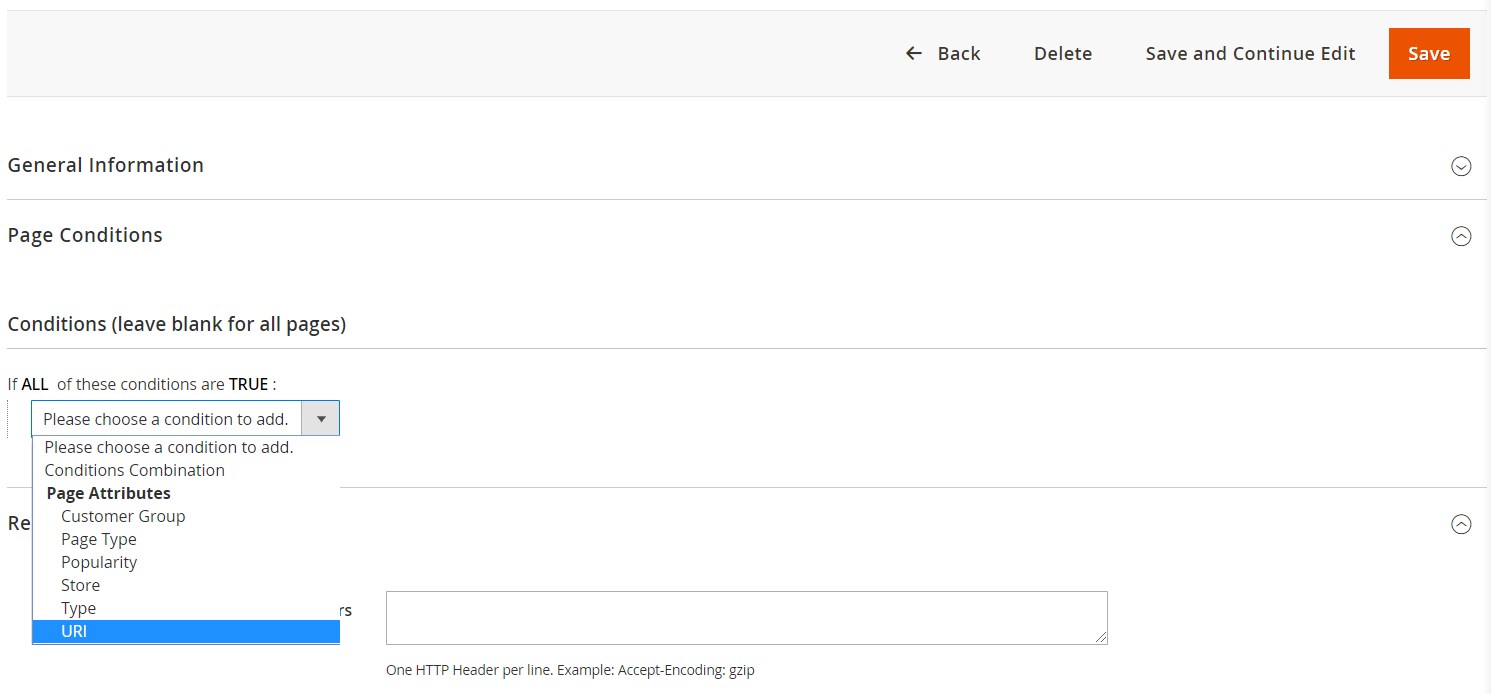Click the condition dropdown arrow button
Viewport: 1491px width, 694px height.
(321, 419)
